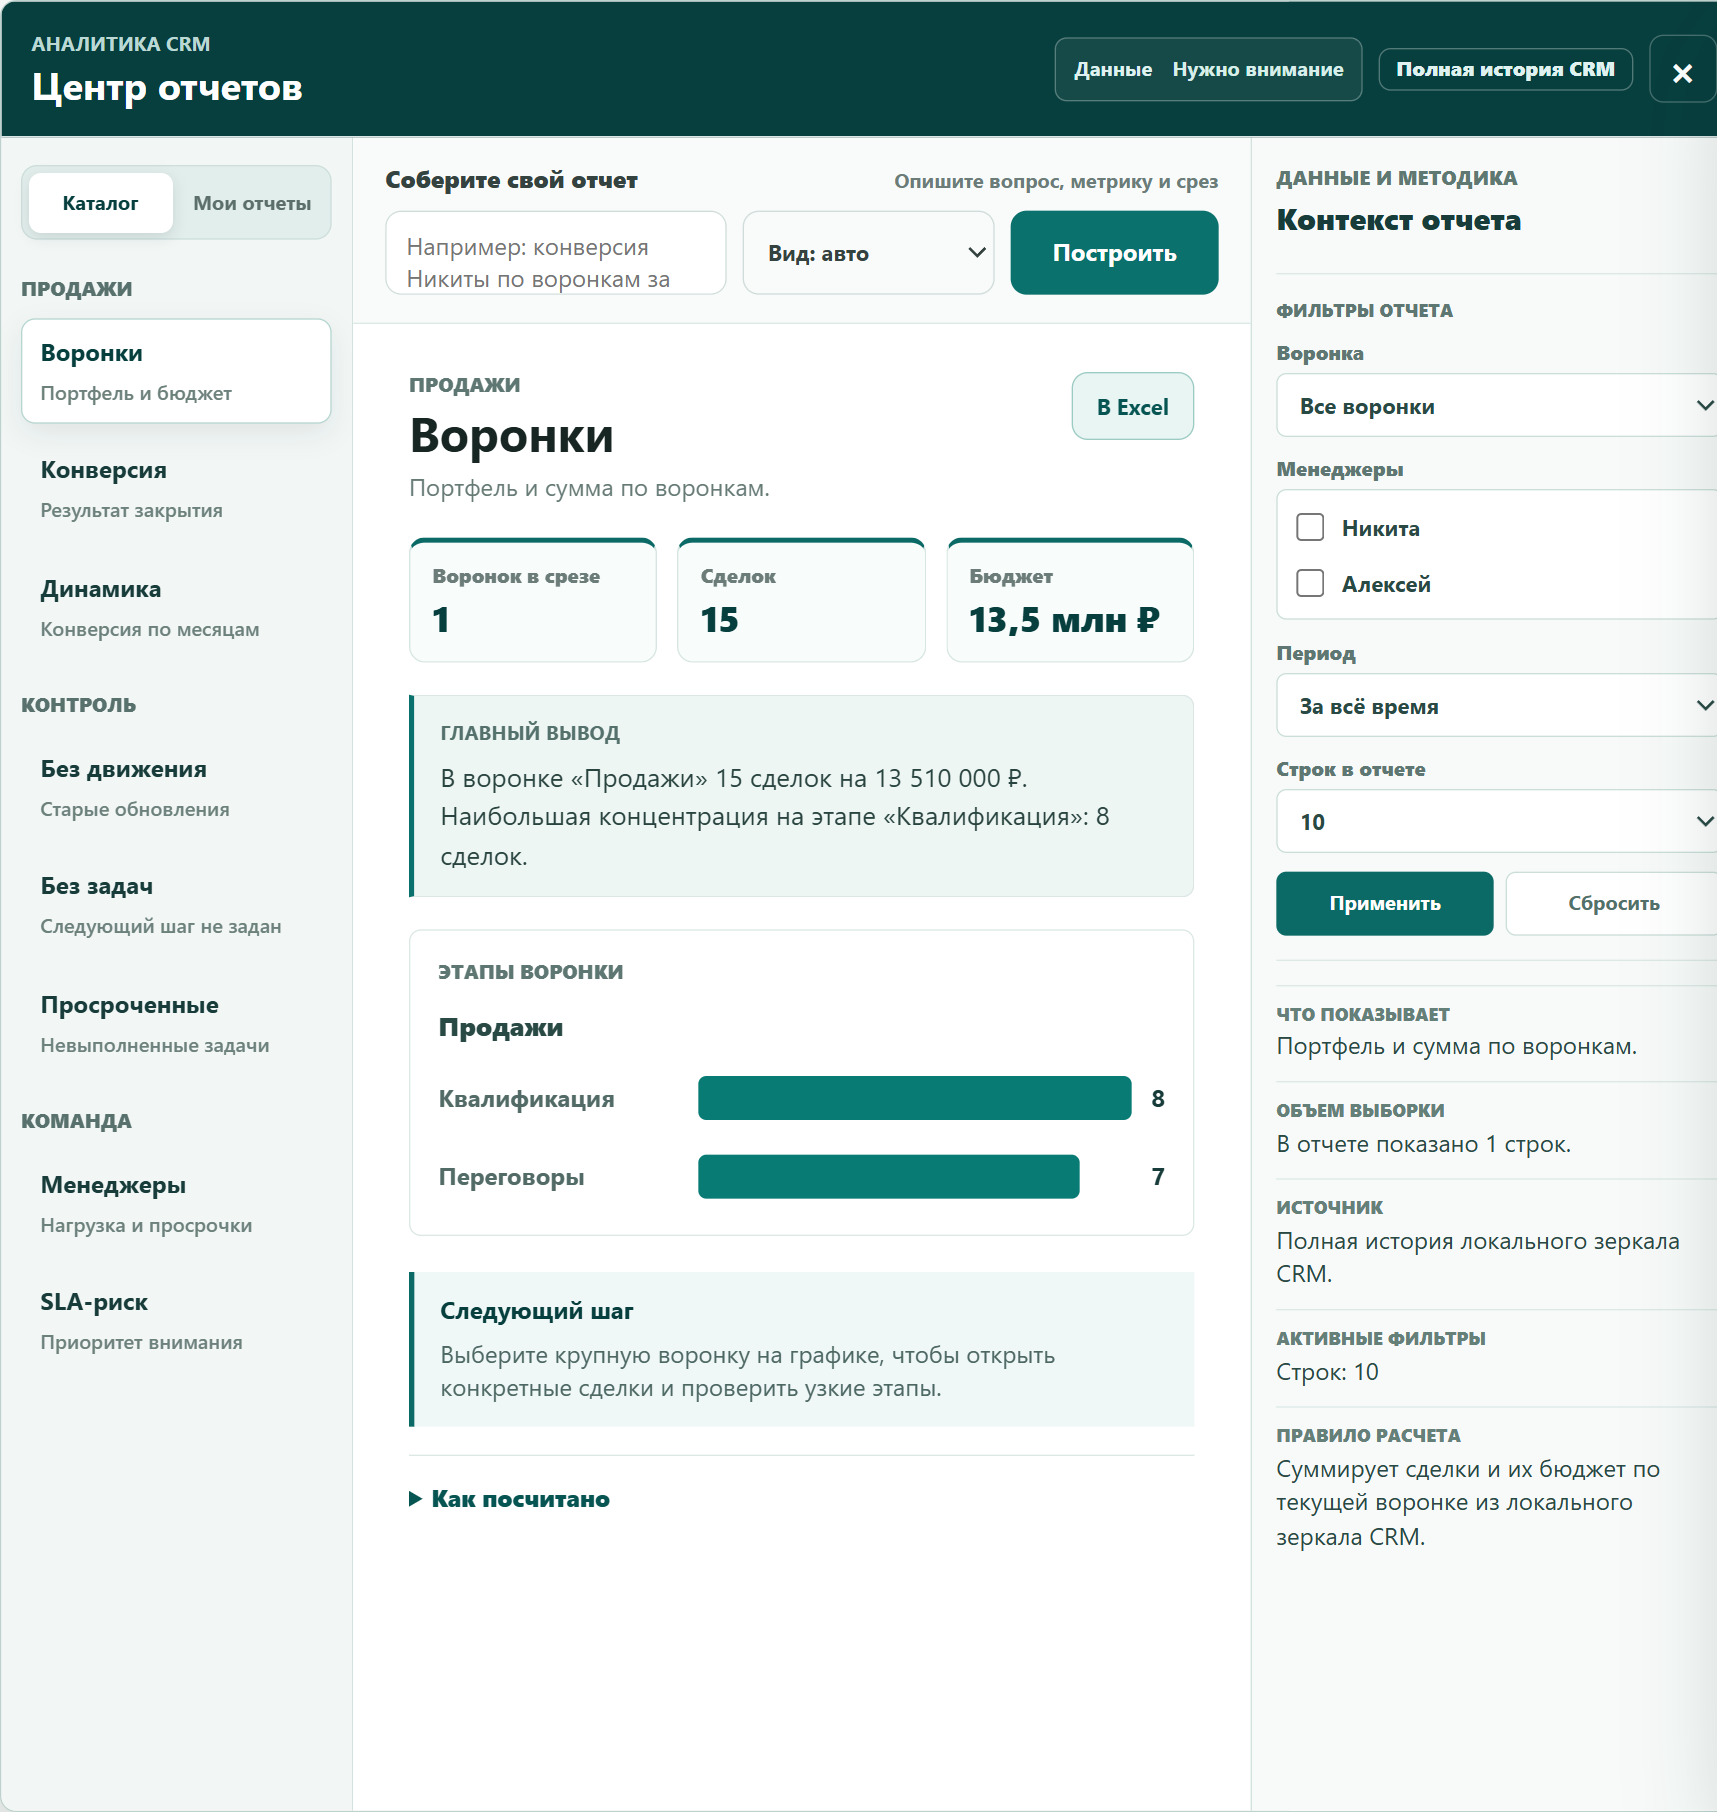Screen dimensions: 1717x1812
Task: Open the Без задач report
Action: click(176, 905)
